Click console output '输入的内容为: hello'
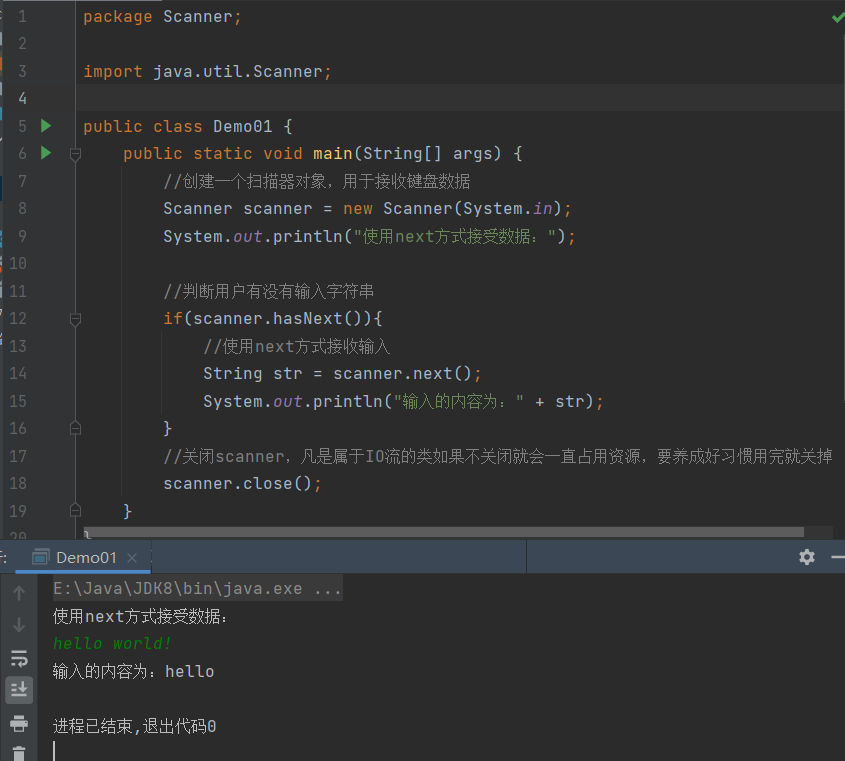Viewport: 845px width, 761px height. click(133, 672)
